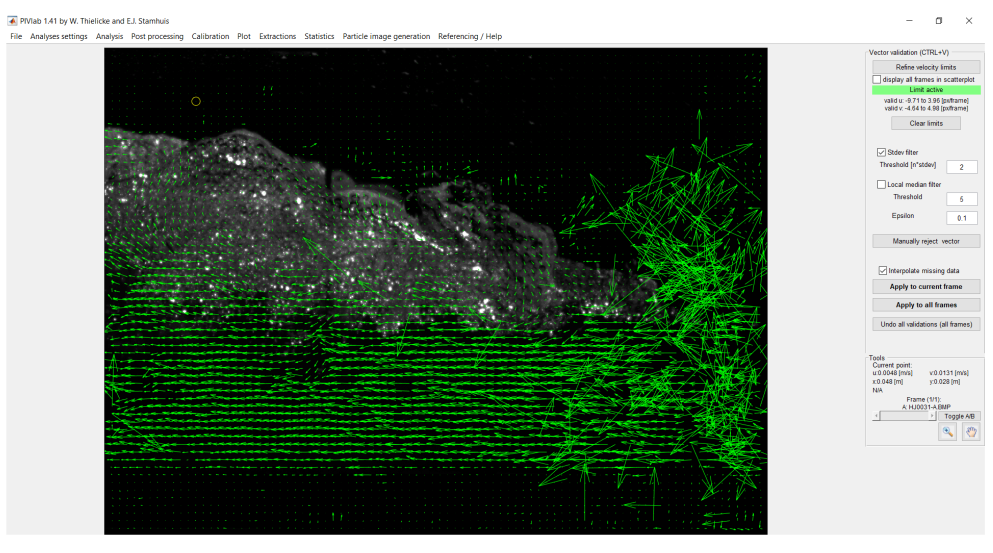The image size is (993, 553).
Task: Click the frame selection slider track
Action: [905, 416]
